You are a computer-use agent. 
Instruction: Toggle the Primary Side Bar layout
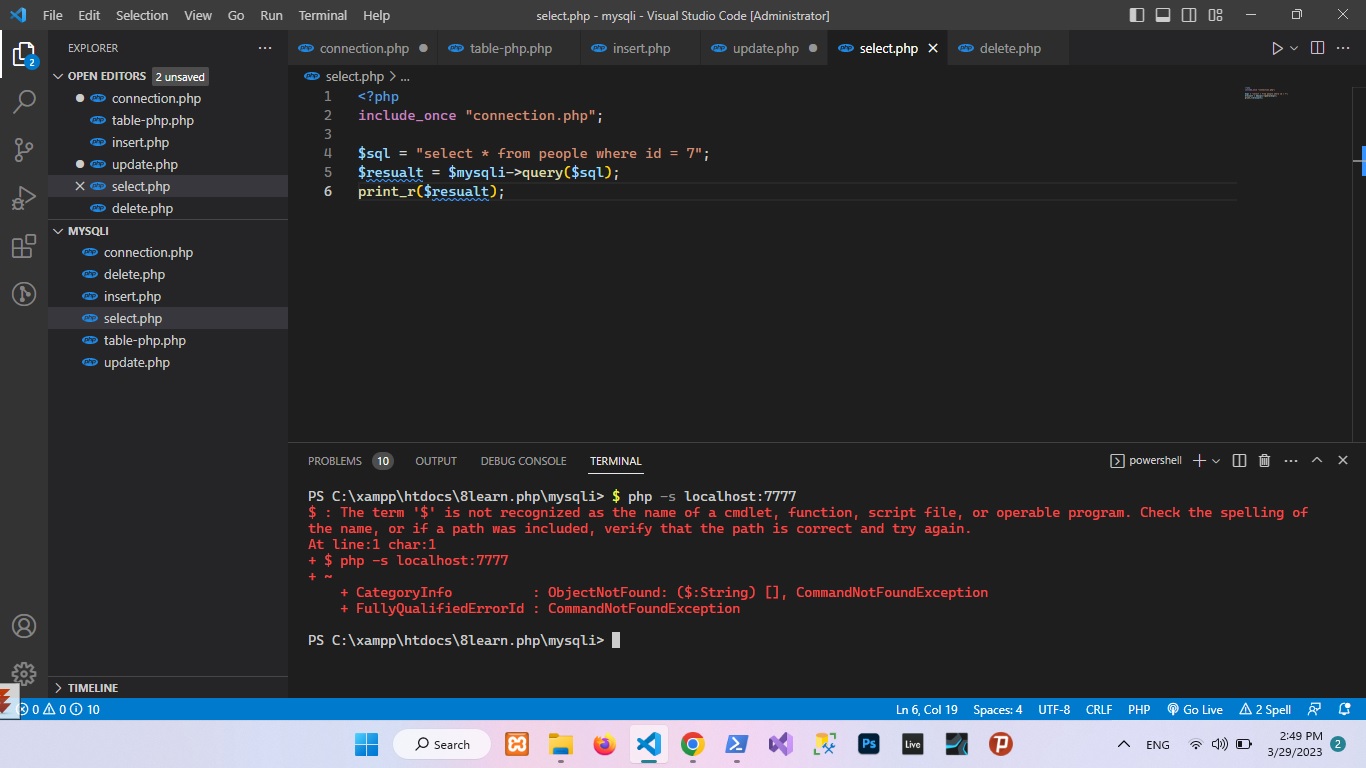1137,15
